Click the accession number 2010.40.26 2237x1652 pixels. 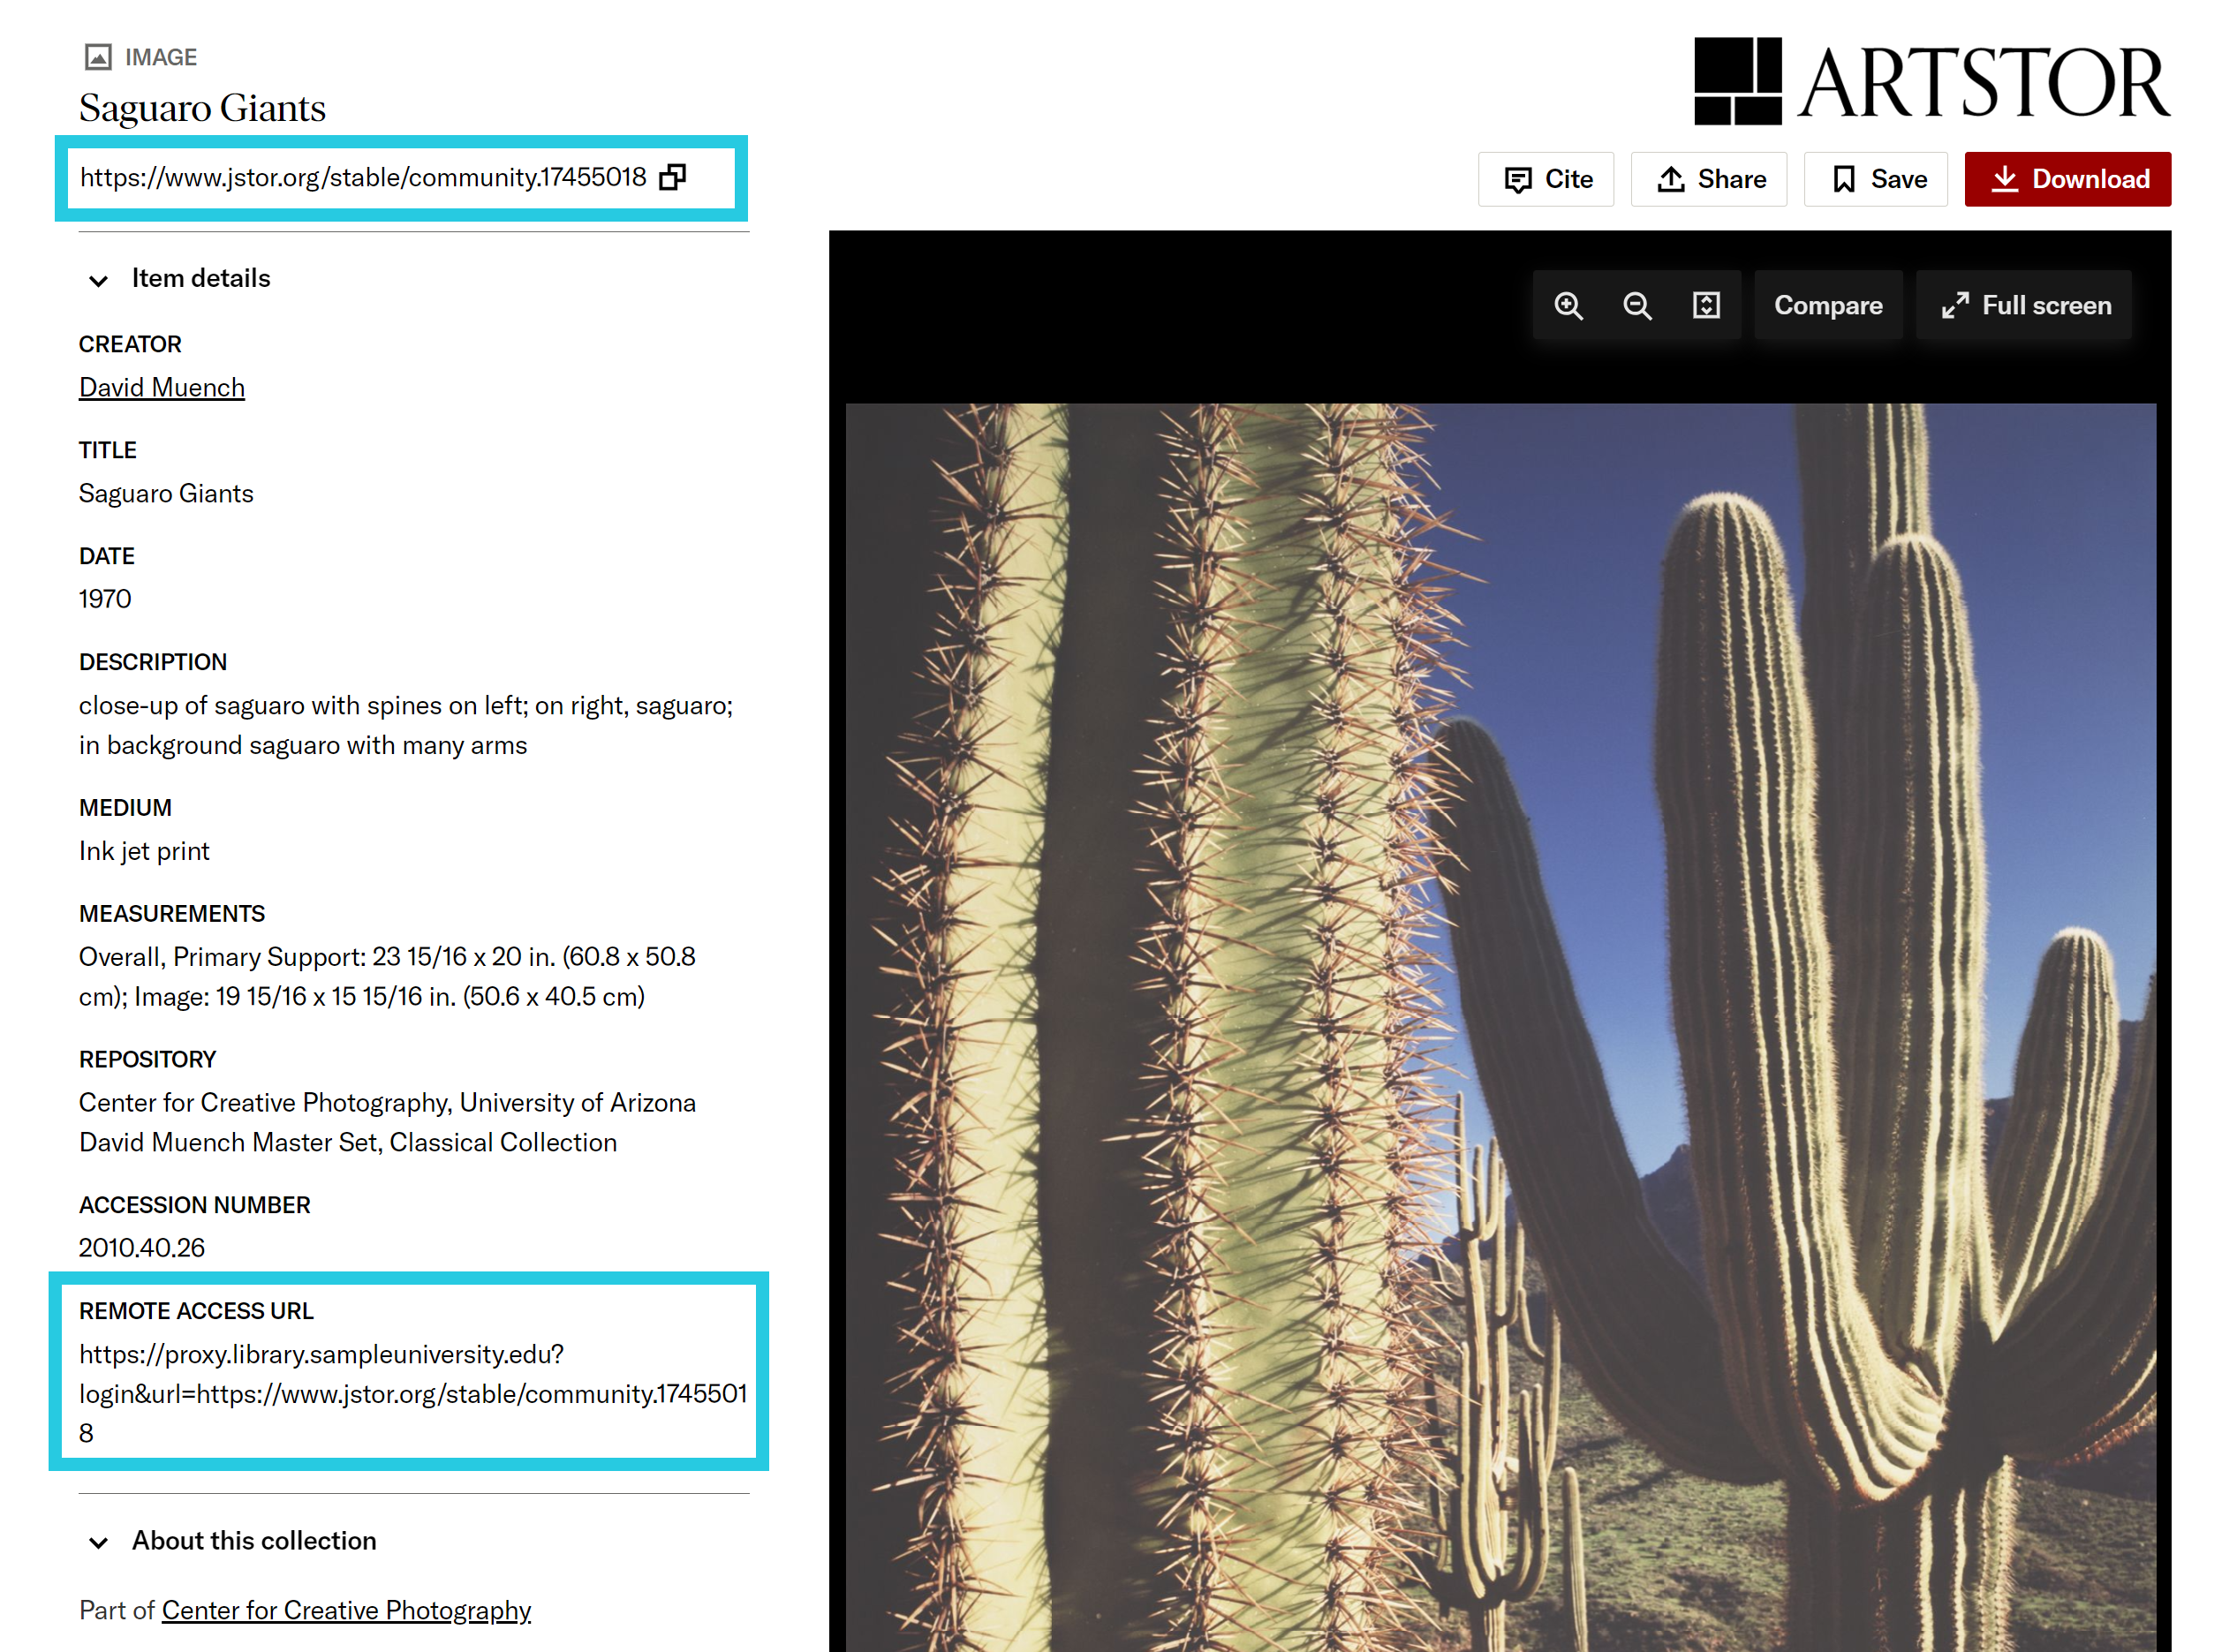tap(142, 1248)
